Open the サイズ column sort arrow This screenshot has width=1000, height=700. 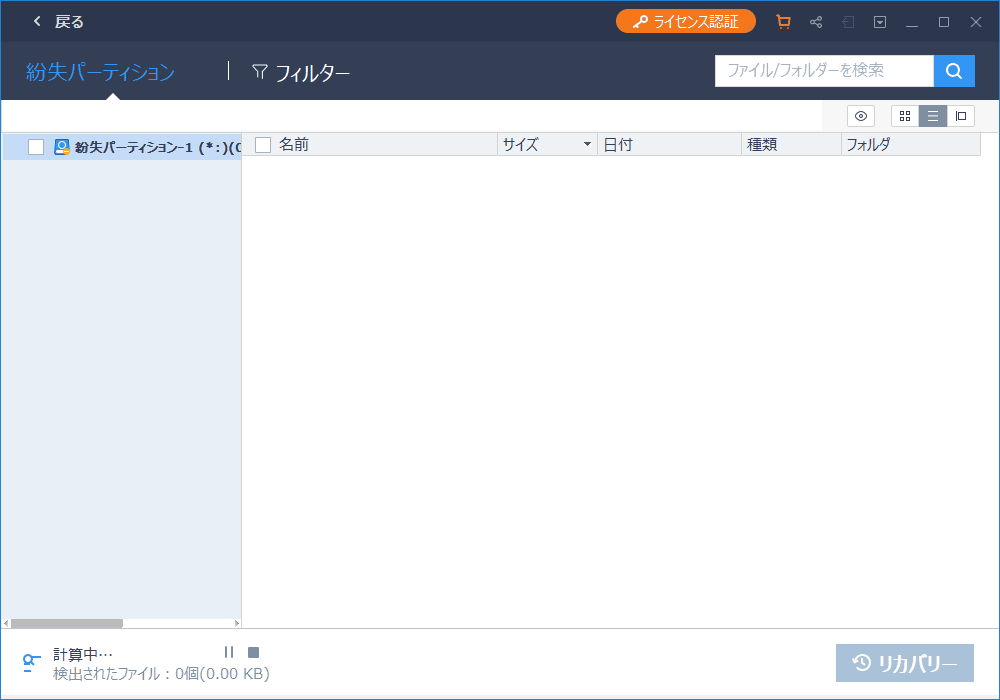point(587,145)
